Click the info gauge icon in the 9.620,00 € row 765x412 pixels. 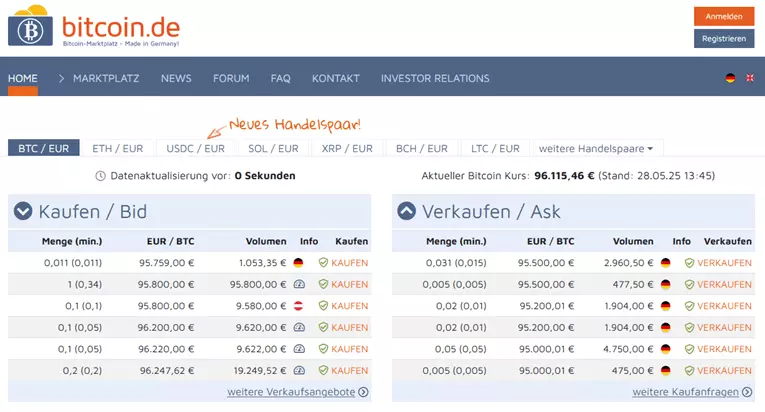(x=299, y=327)
